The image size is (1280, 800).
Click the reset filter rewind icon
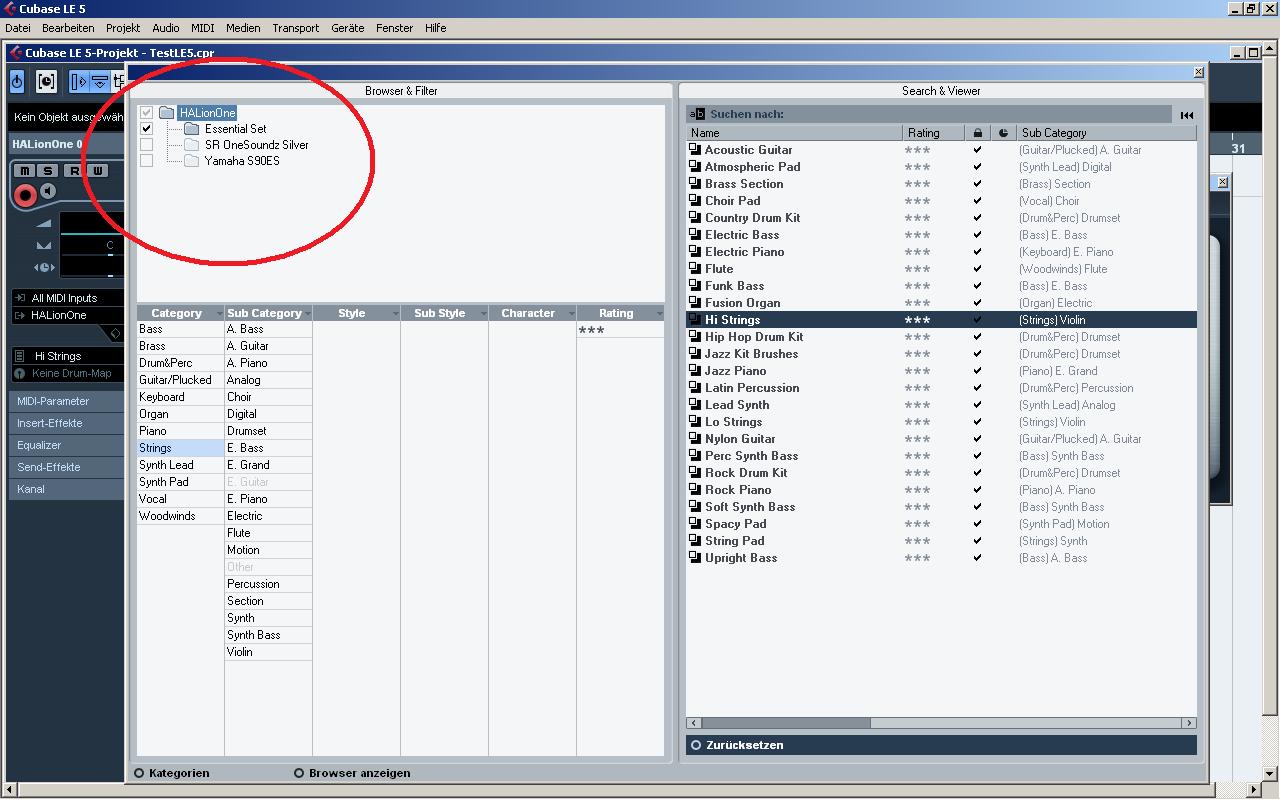(x=1186, y=115)
